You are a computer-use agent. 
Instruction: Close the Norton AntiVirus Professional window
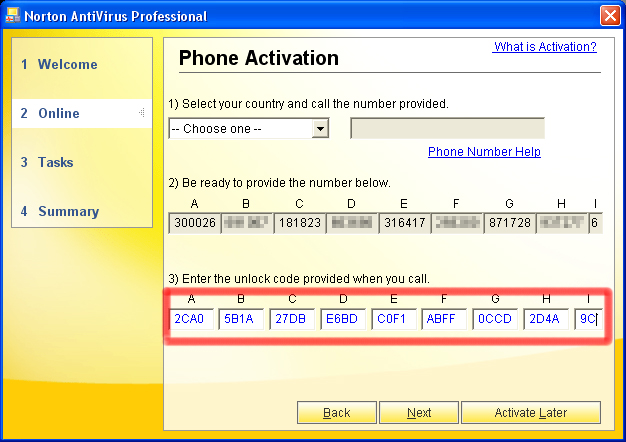click(x=609, y=16)
